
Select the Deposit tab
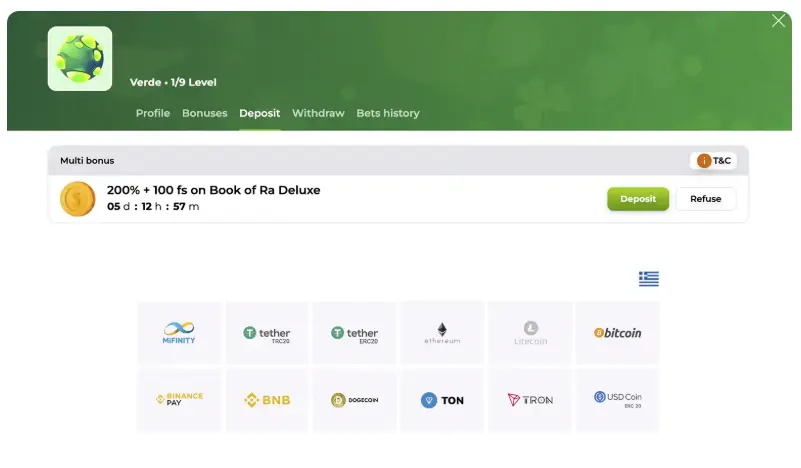coord(260,113)
